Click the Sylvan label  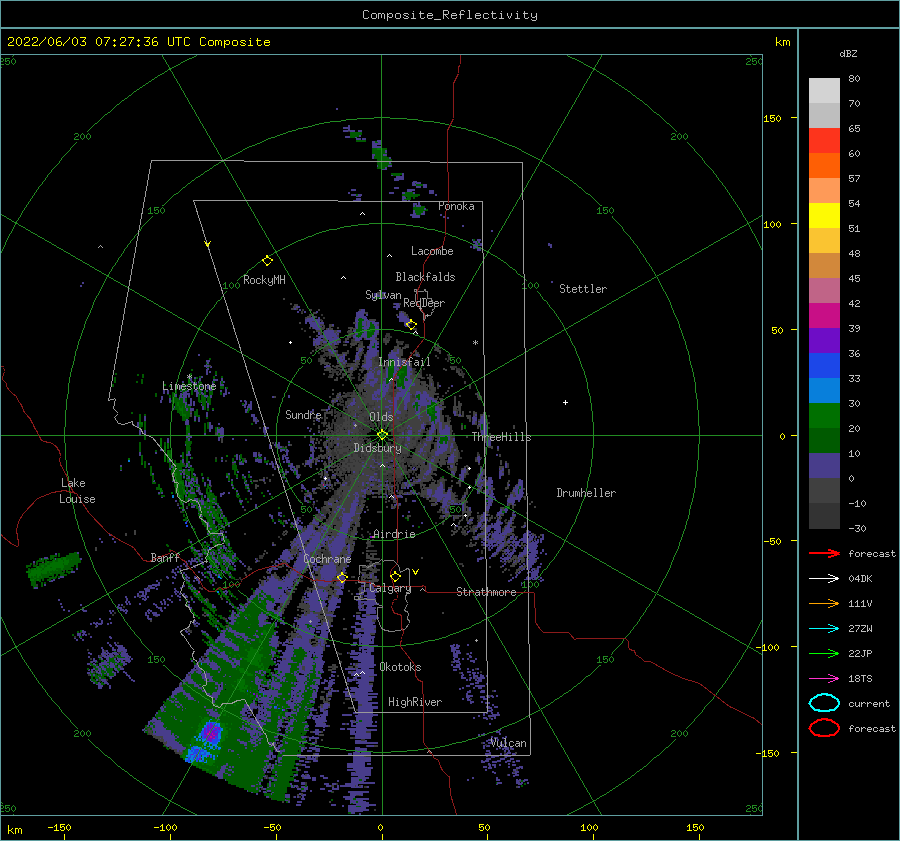tap(383, 296)
